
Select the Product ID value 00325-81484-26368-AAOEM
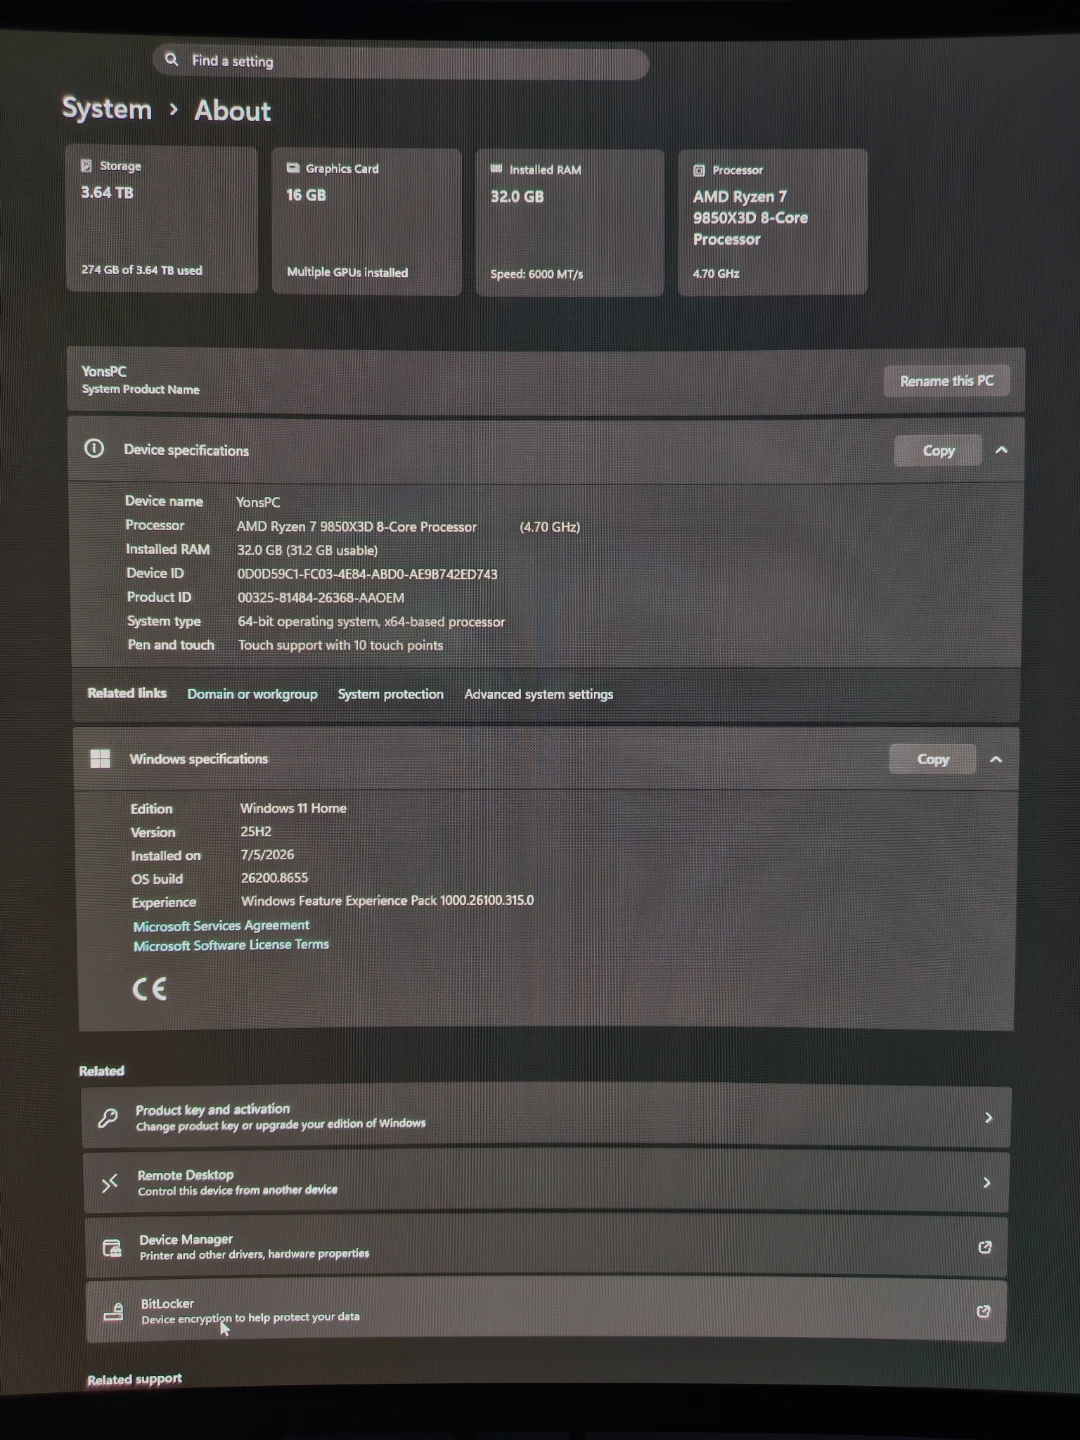(x=321, y=598)
